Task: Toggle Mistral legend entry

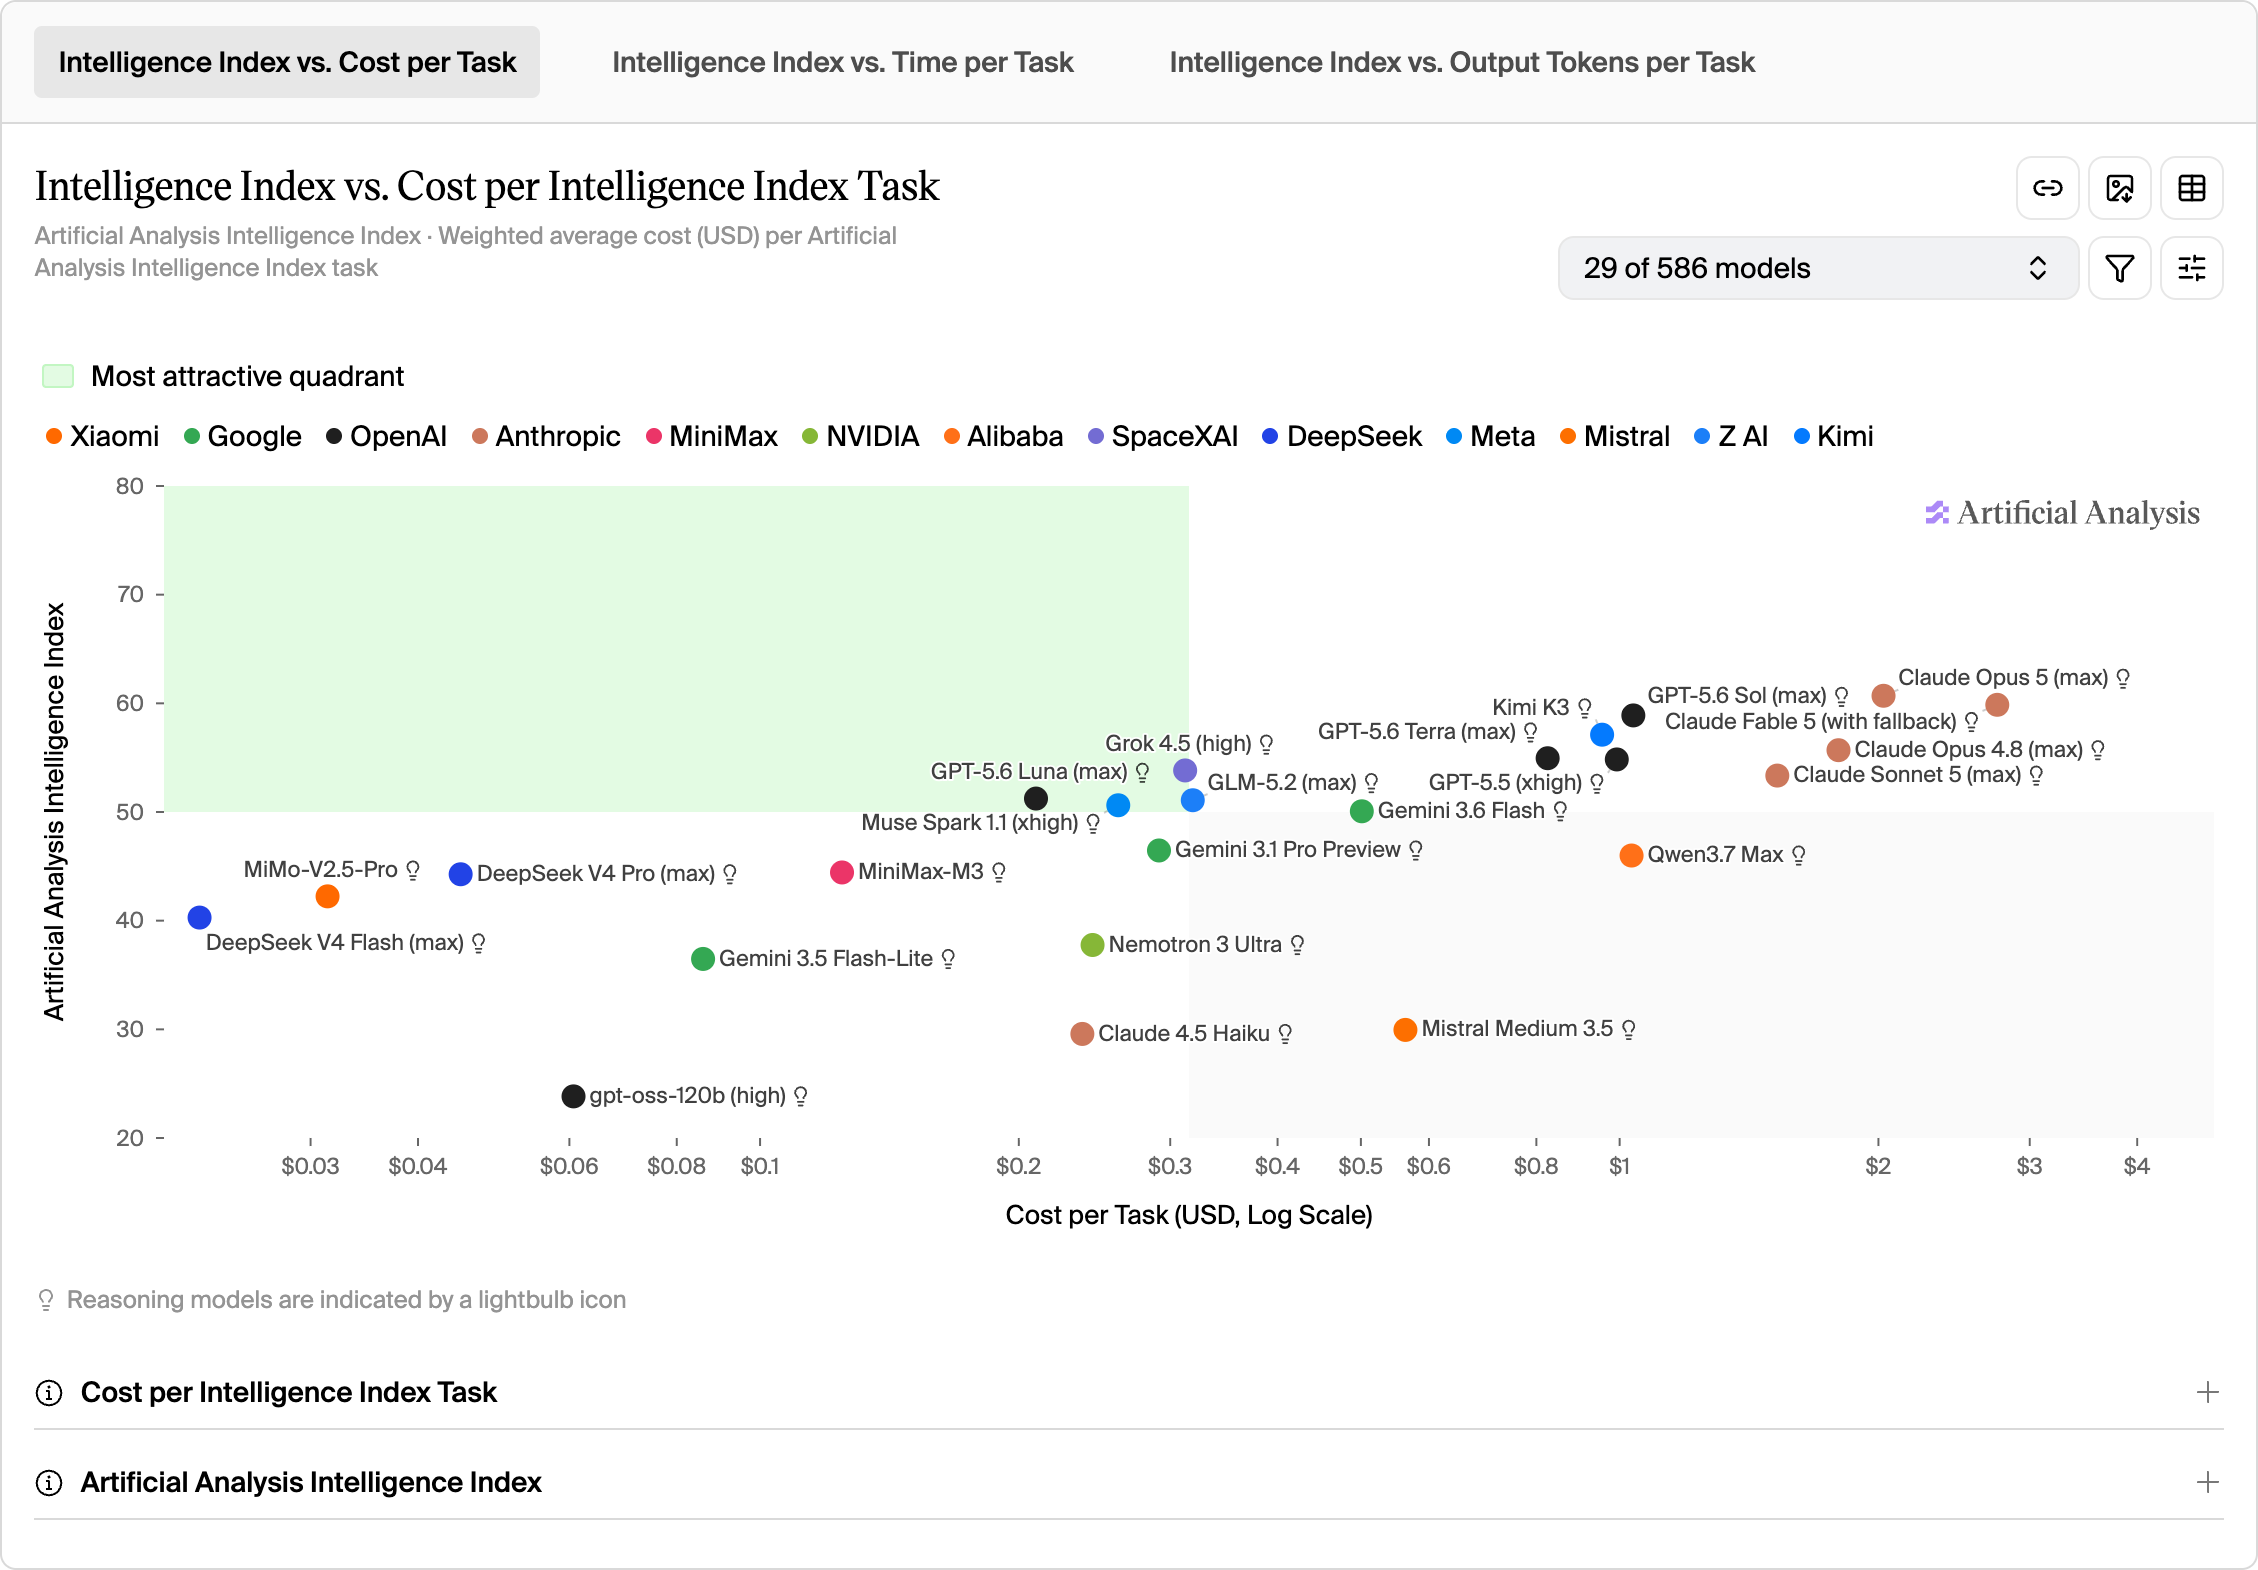Action: point(1615,436)
